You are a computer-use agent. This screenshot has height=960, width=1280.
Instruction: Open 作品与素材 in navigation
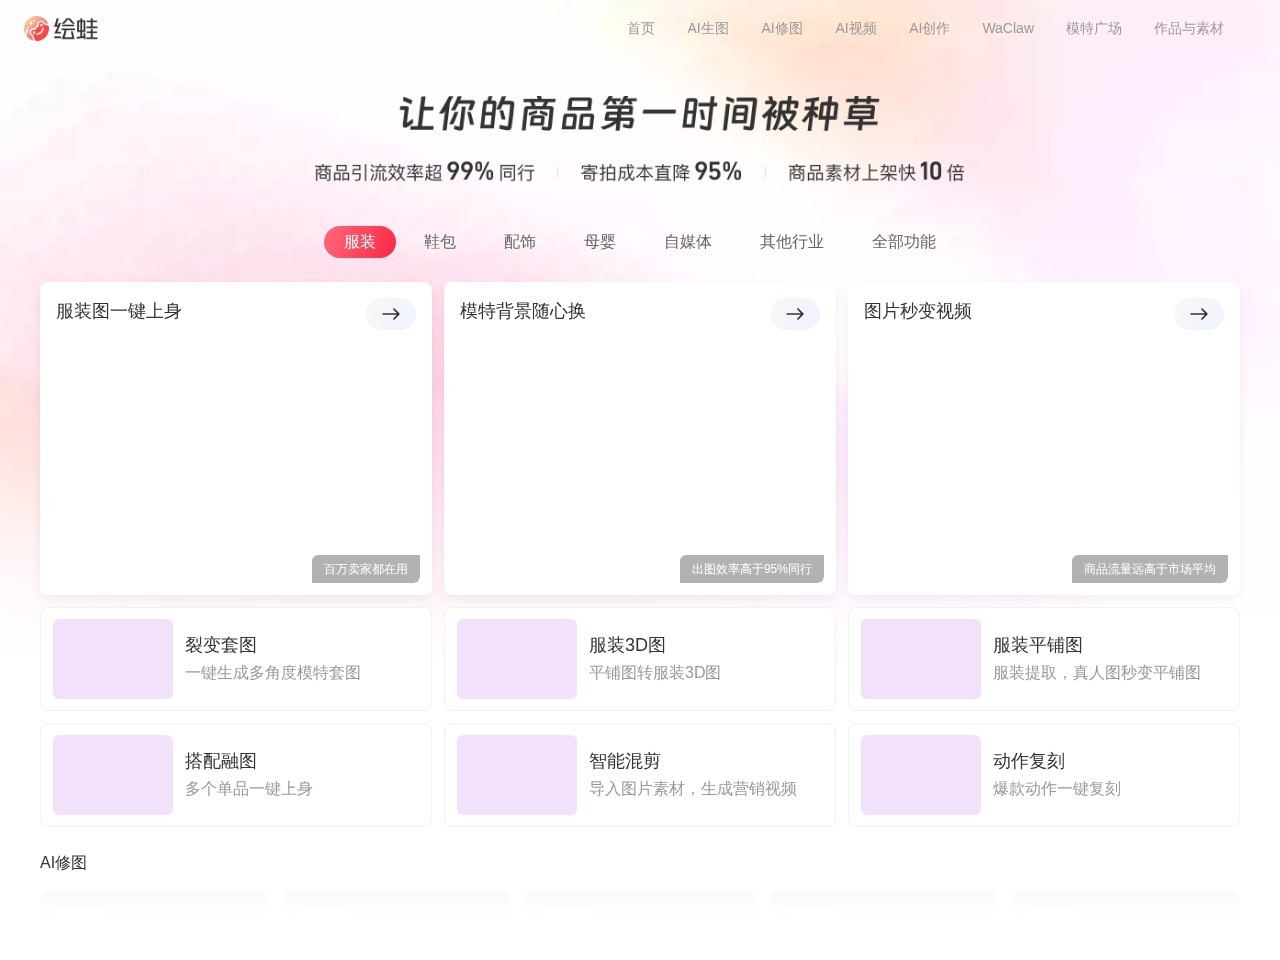1189,28
